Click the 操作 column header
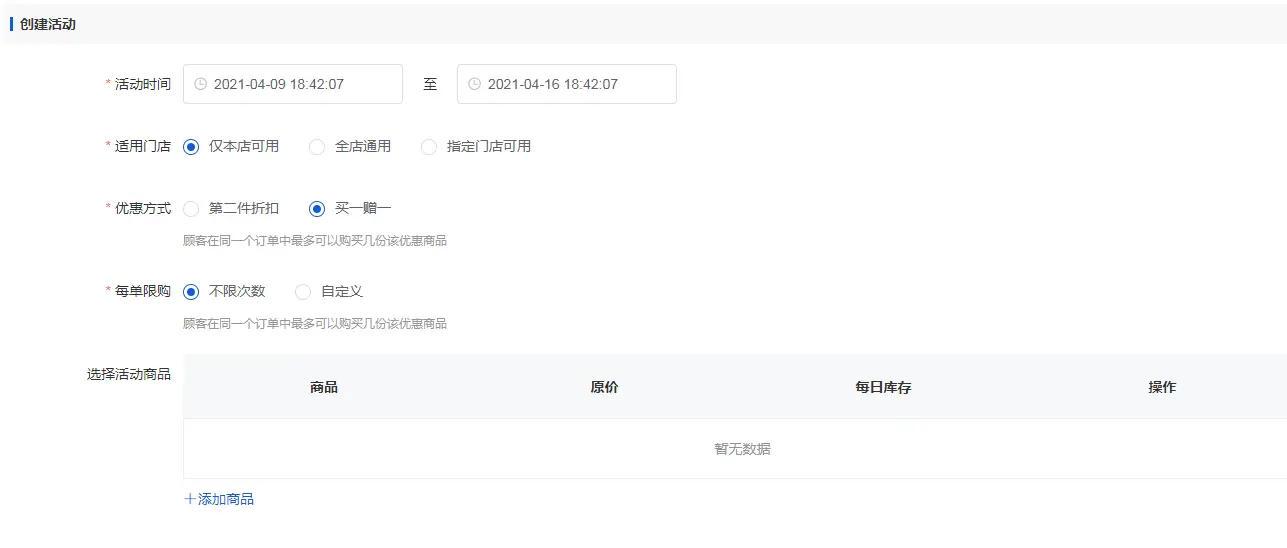The image size is (1287, 548). [x=1162, y=386]
